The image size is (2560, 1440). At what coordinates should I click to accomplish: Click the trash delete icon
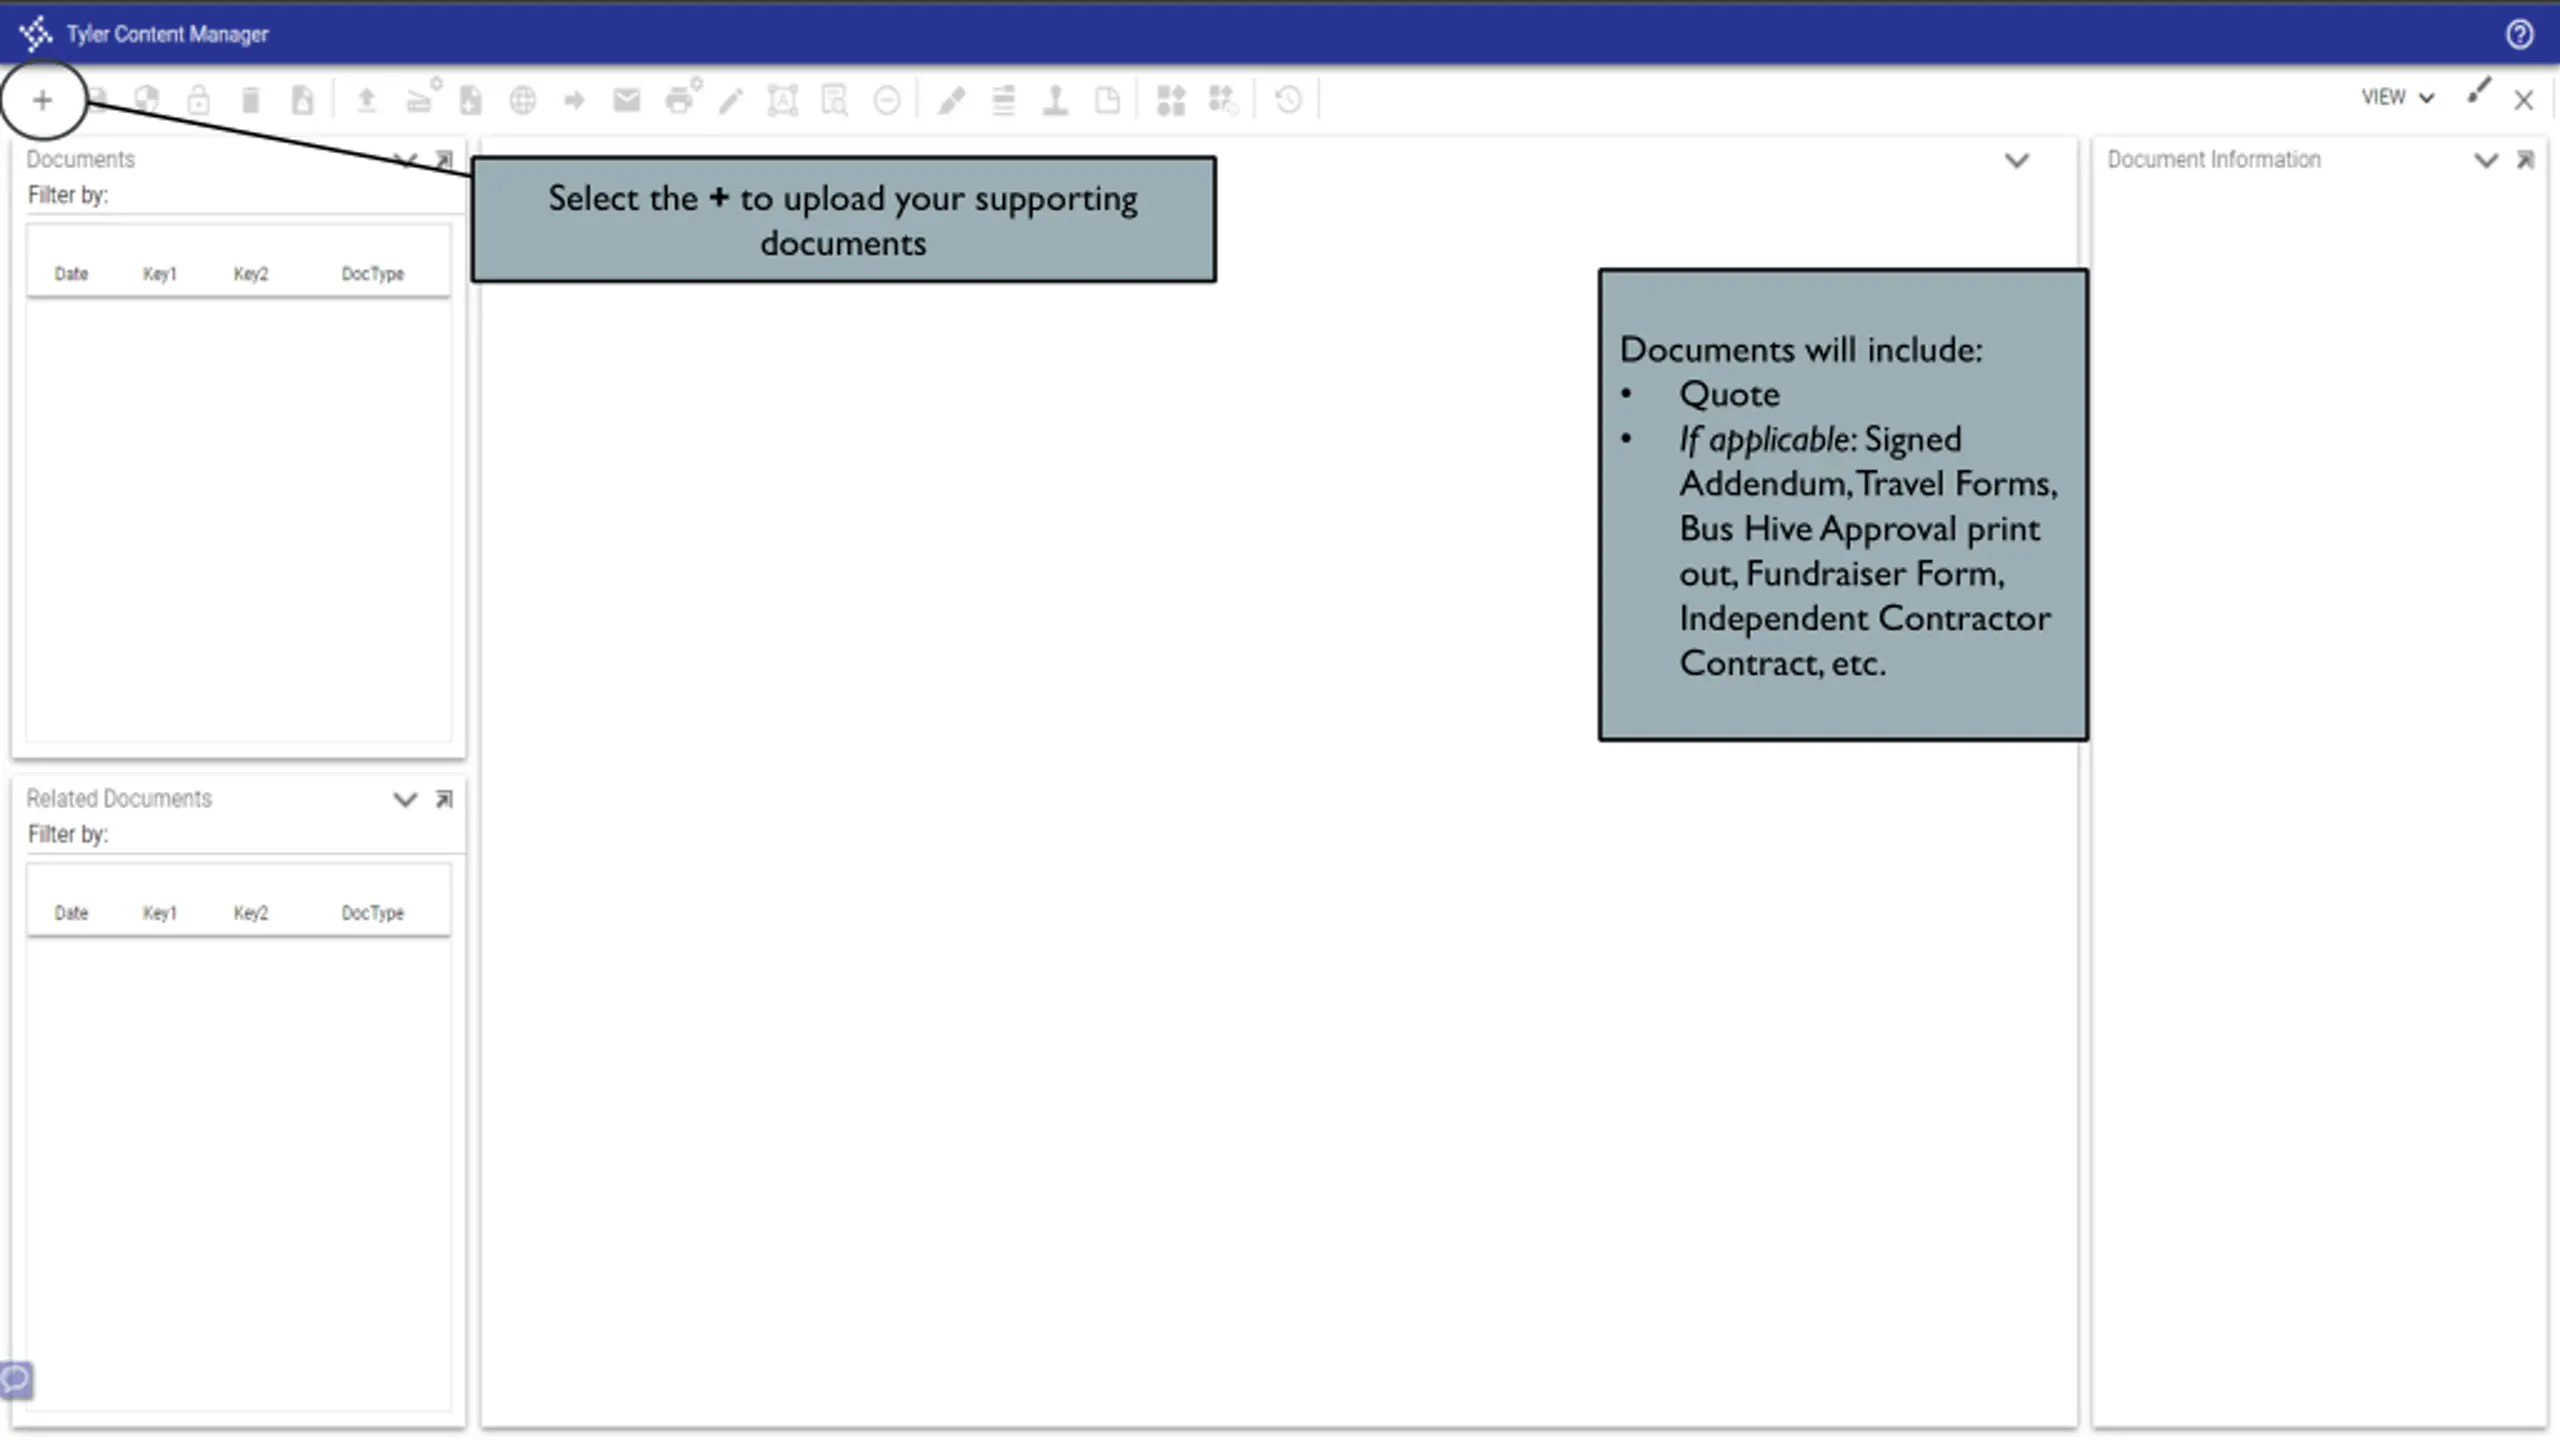coord(251,100)
